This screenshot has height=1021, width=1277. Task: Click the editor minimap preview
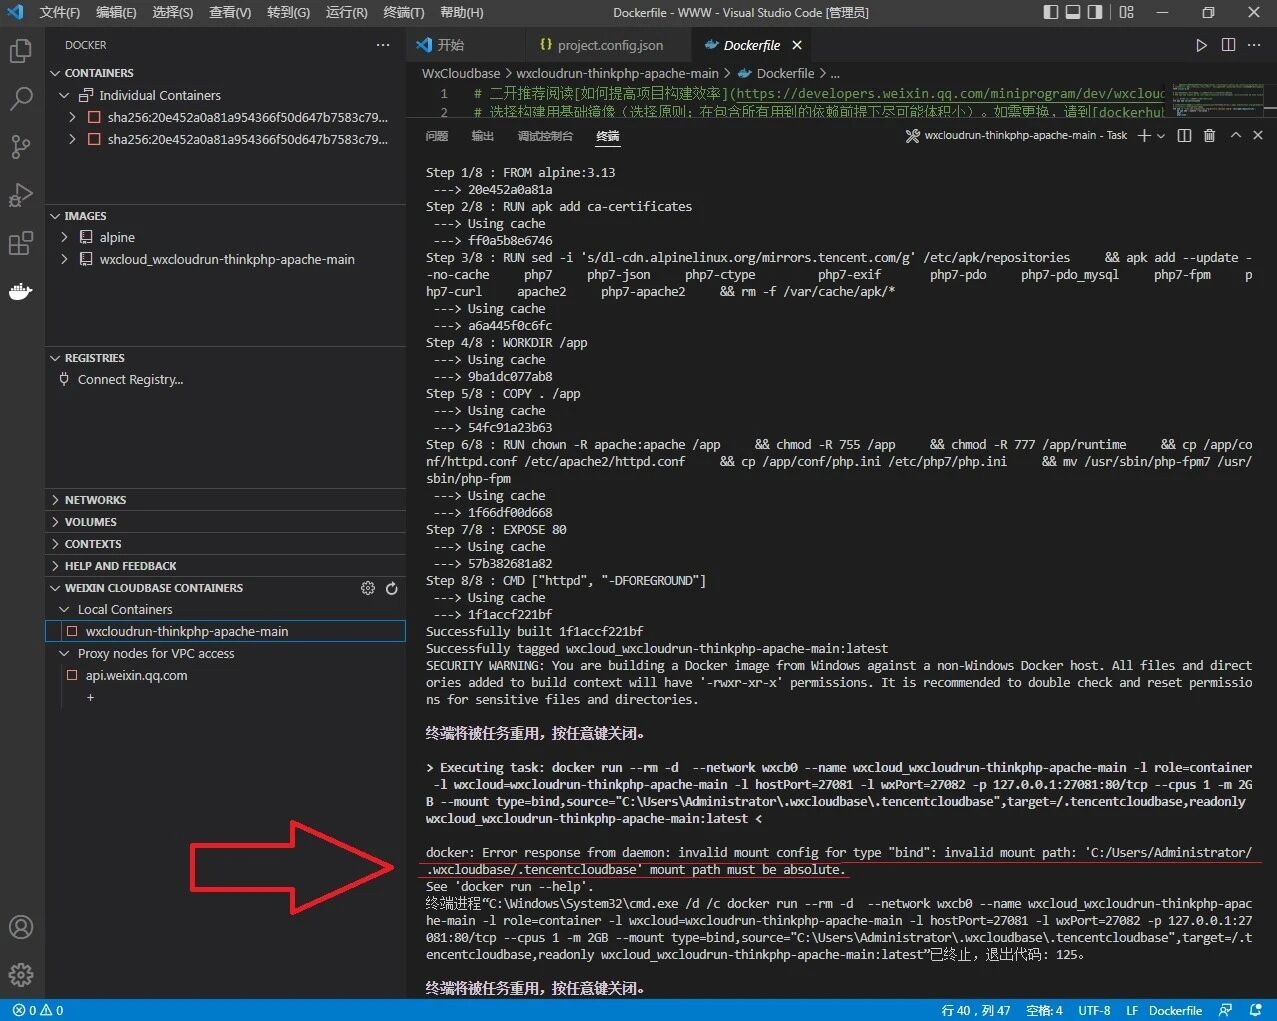[1218, 100]
